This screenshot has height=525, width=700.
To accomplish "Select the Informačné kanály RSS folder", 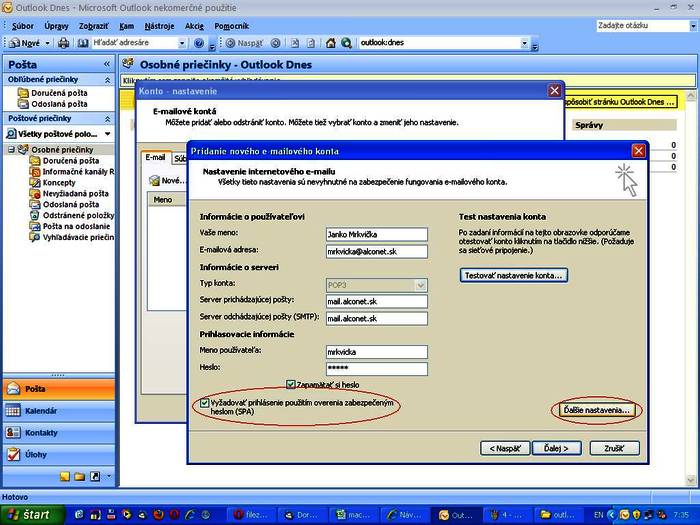I will [x=72, y=171].
